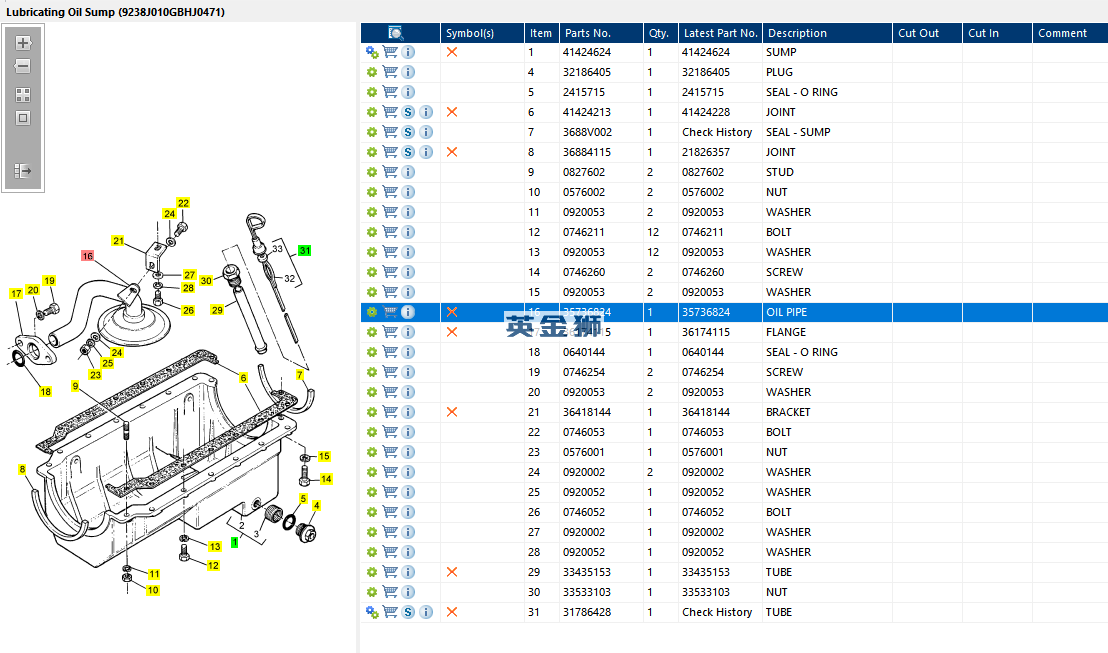Open supersession S icon for TUBE 31786428
The width and height of the screenshot is (1108, 653).
coord(408,612)
